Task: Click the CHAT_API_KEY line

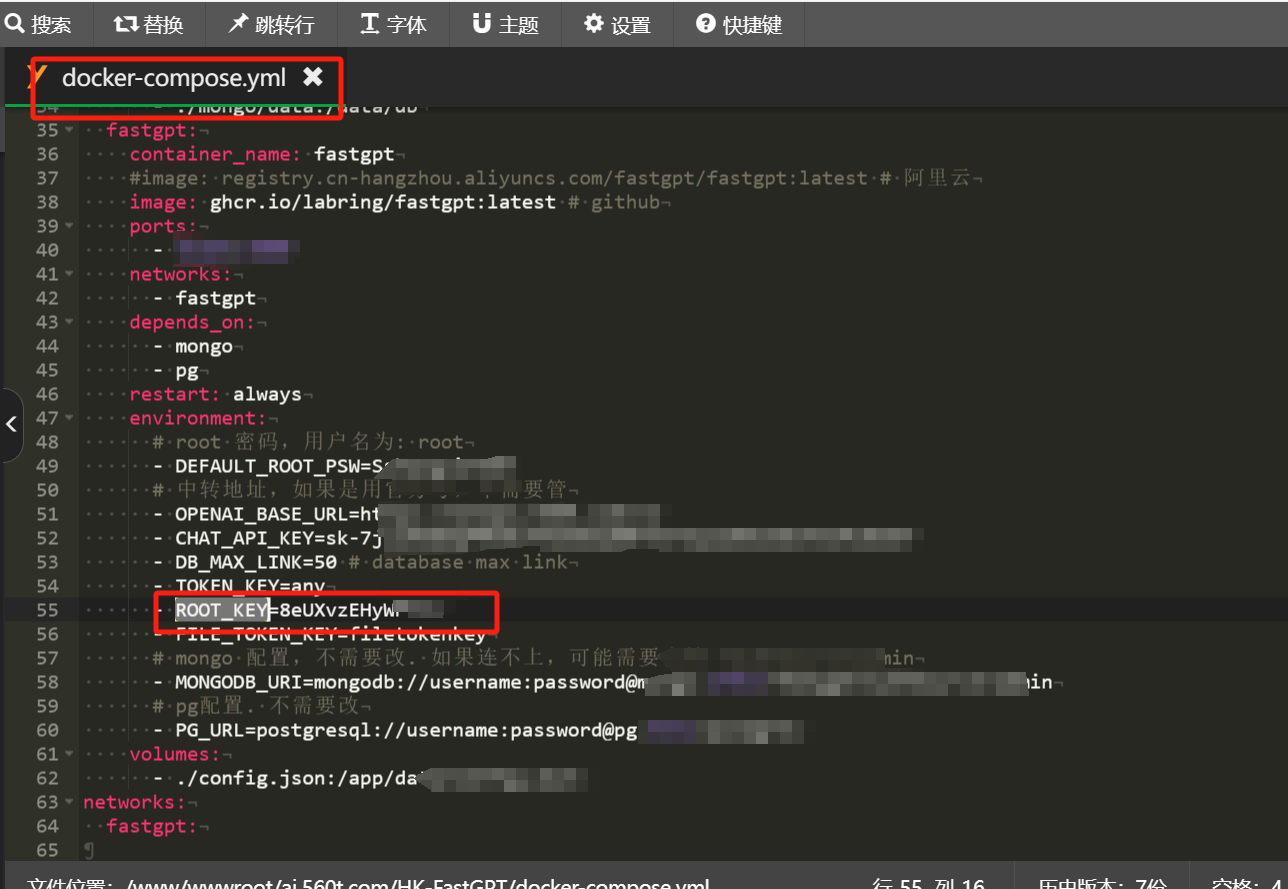Action: point(538,538)
